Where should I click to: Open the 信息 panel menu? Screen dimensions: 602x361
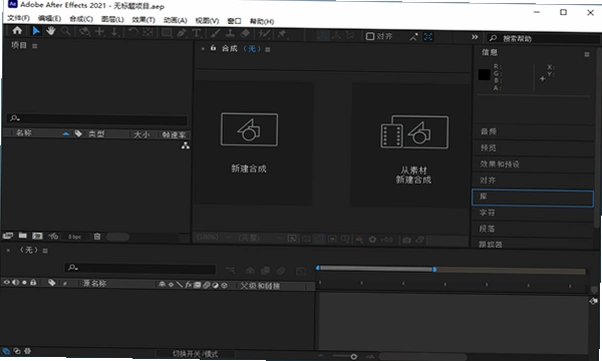point(587,55)
